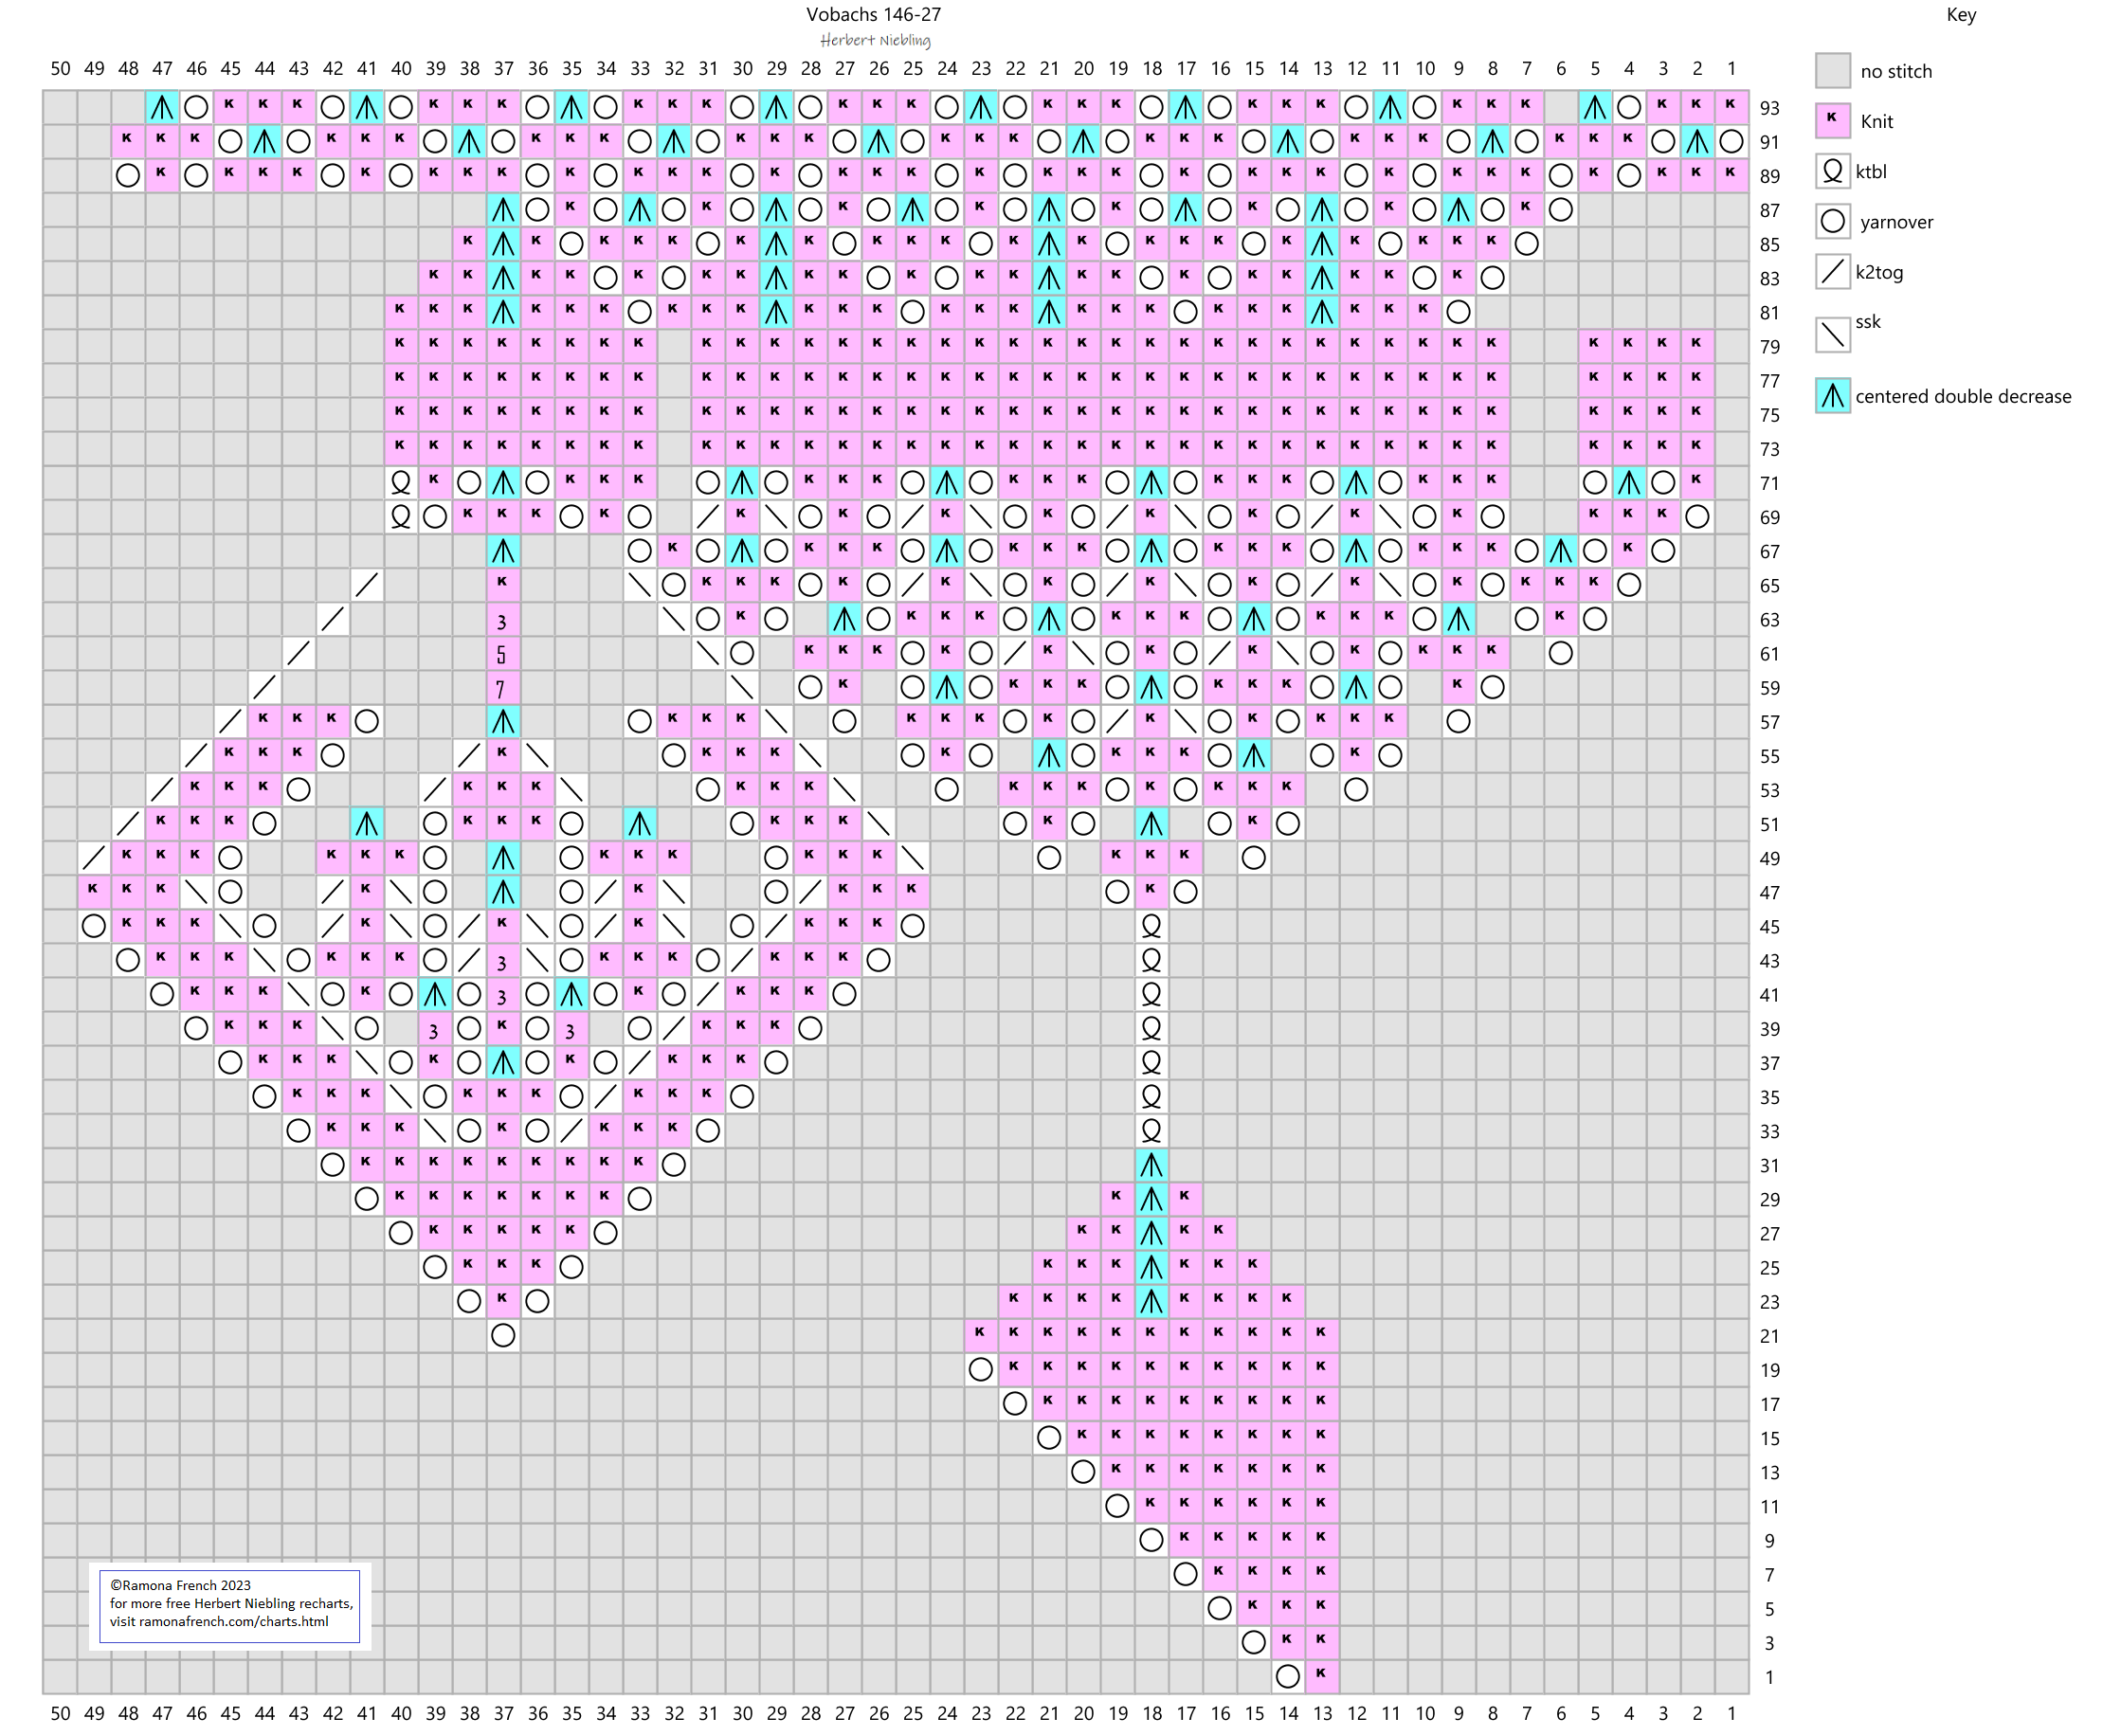Viewport: 2121px width, 1736px height.
Task: Click the yarnover symbol in row 1
Action: (x=1288, y=1676)
